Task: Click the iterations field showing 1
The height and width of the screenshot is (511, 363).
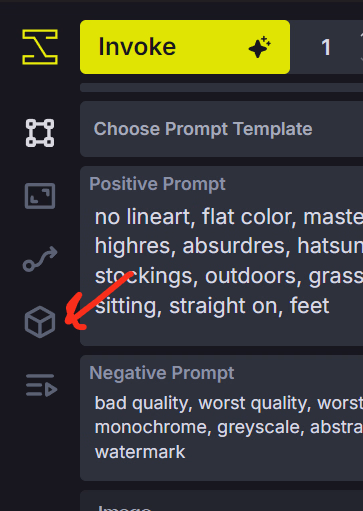Action: pyautogui.click(x=327, y=47)
